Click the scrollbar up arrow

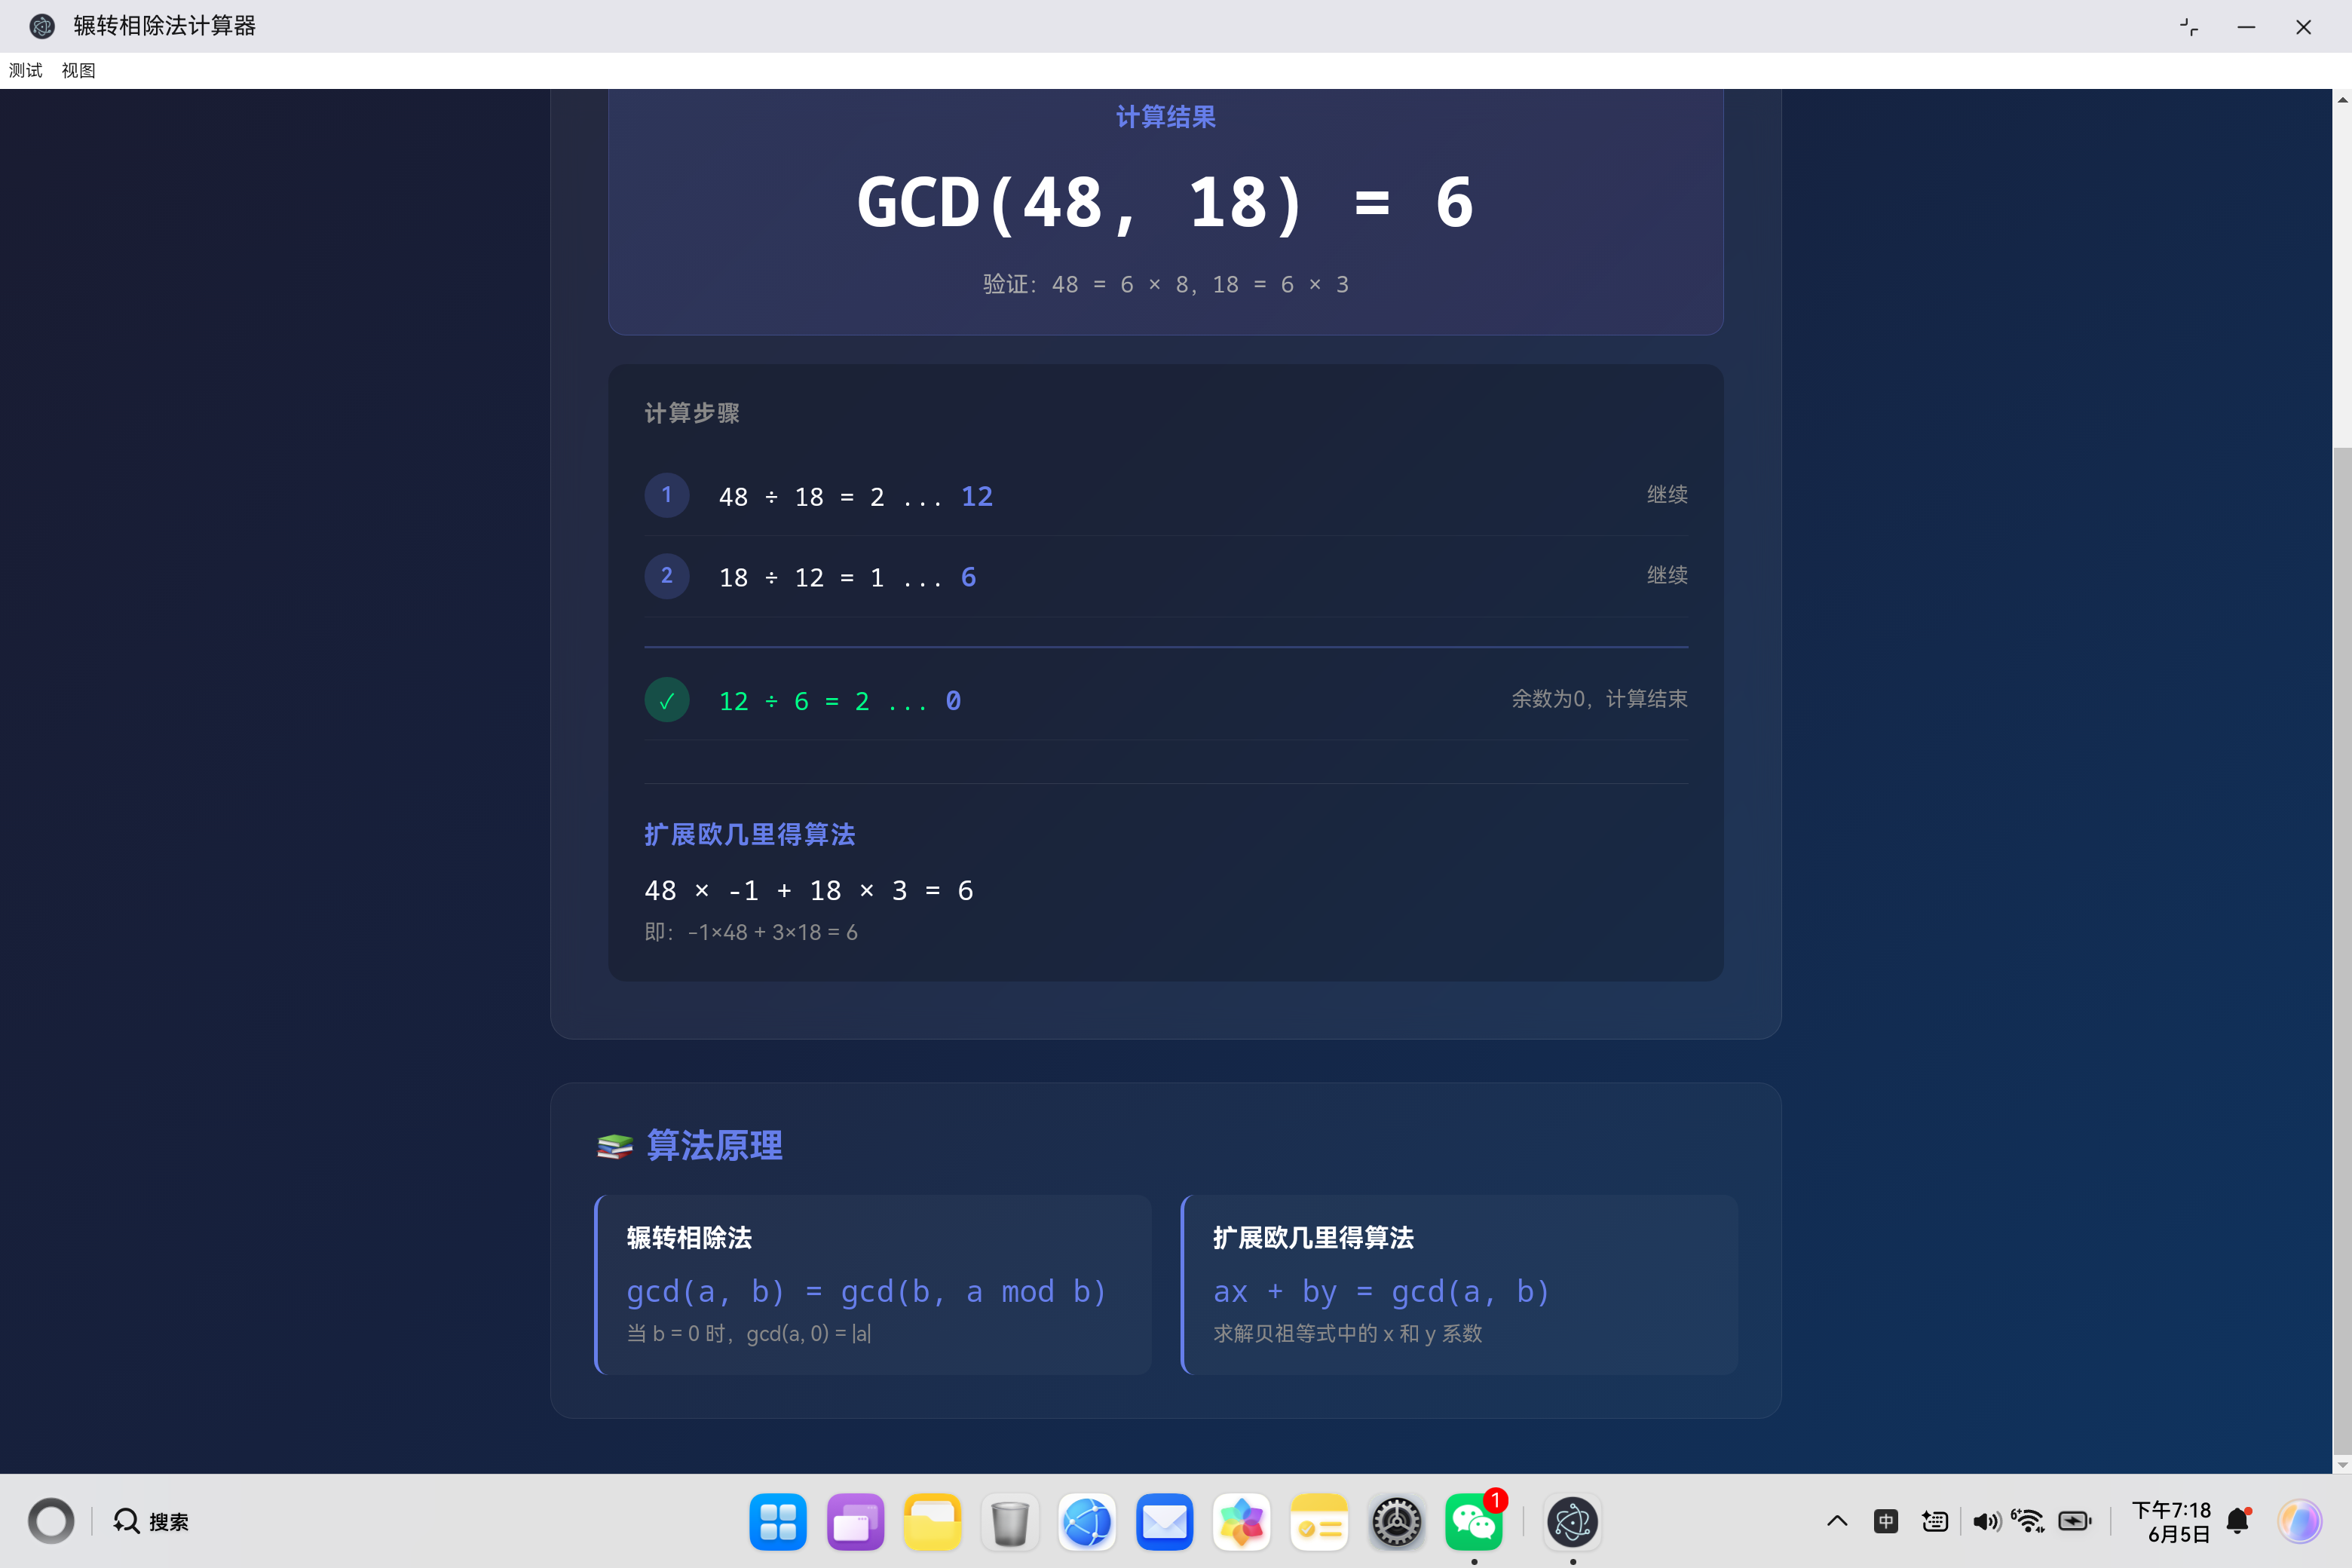pyautogui.click(x=2342, y=99)
